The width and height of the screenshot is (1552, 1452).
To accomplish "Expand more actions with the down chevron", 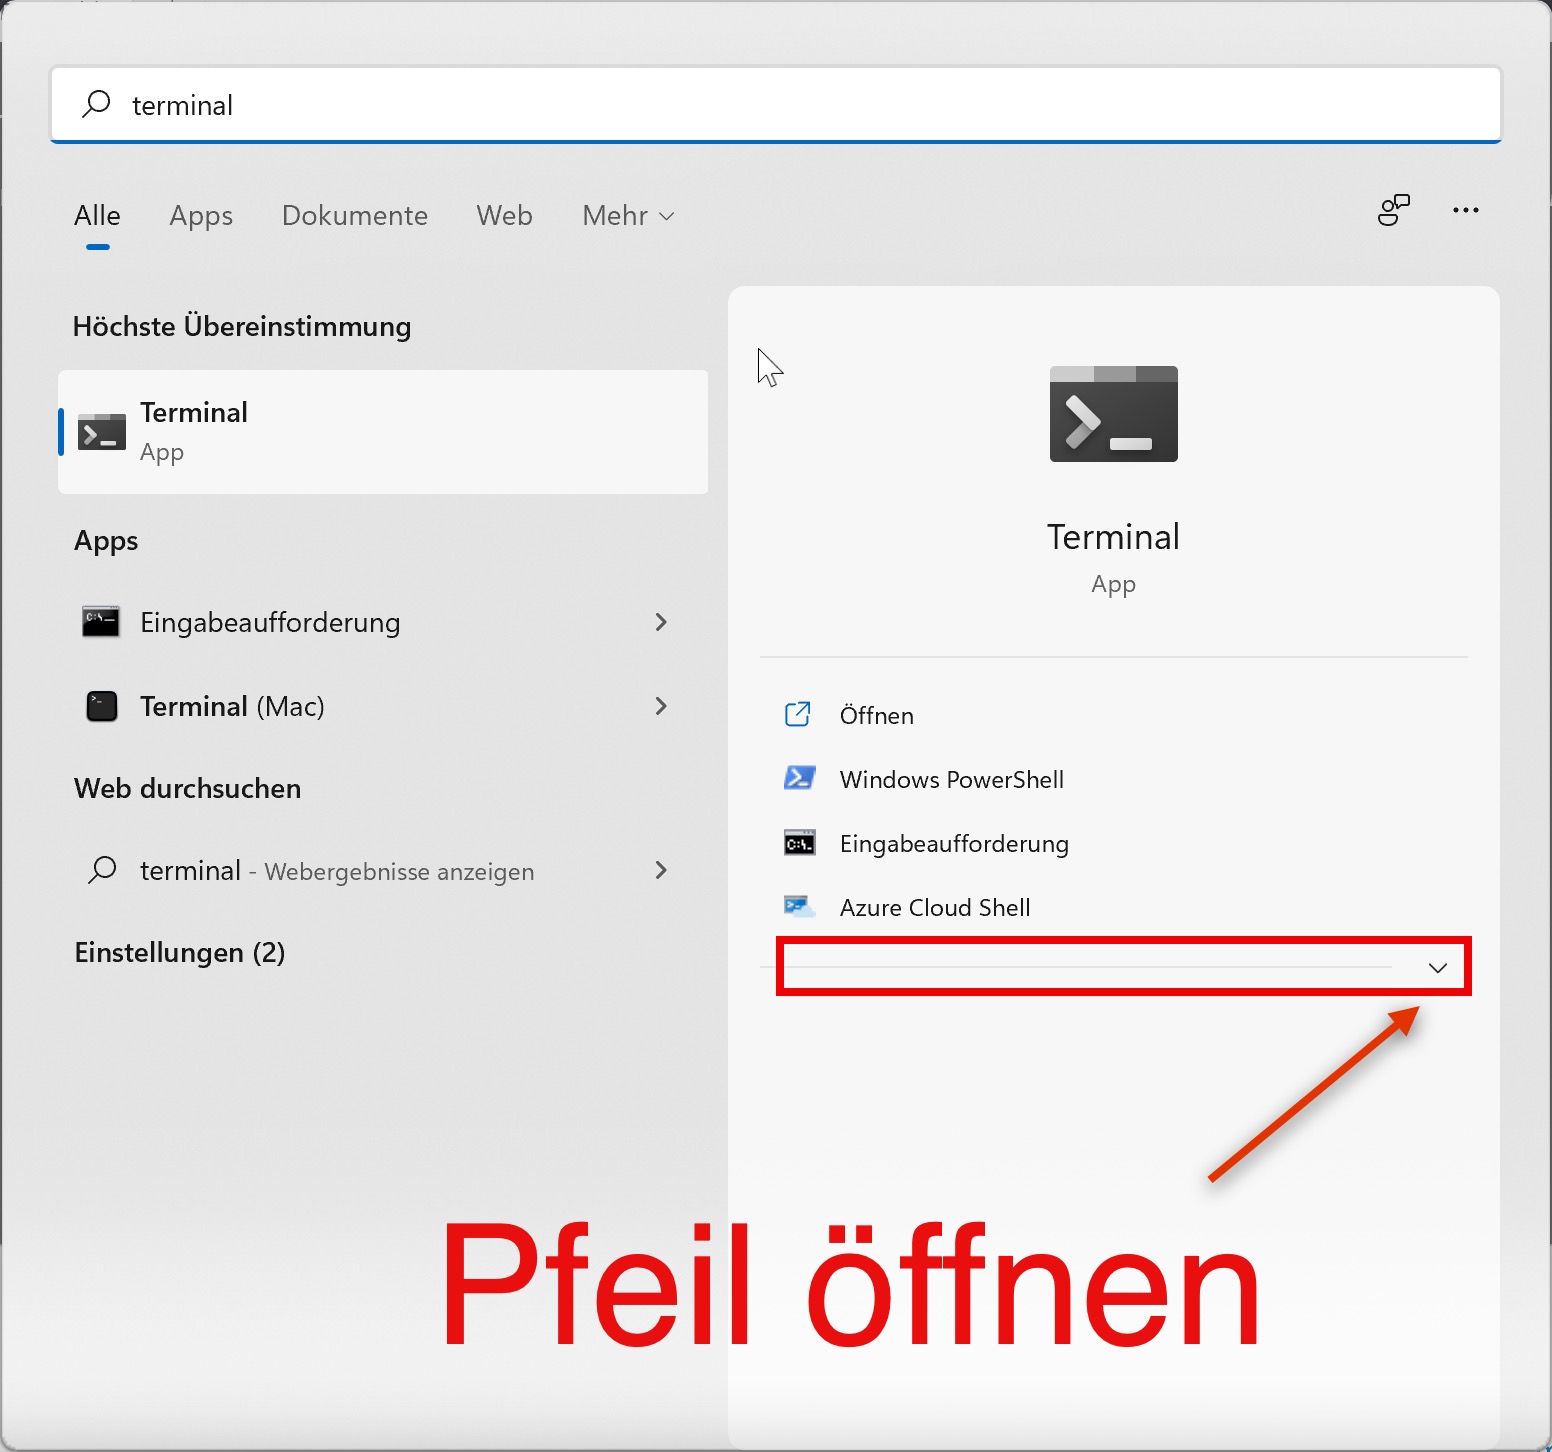I will 1438,968.
